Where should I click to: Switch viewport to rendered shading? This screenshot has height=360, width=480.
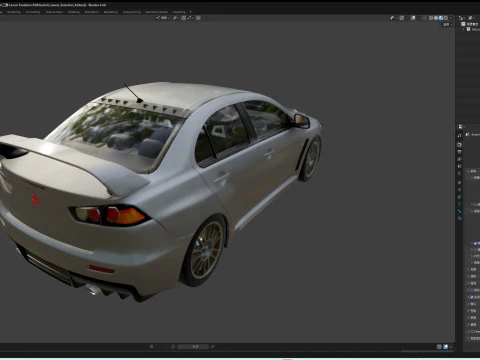point(446,18)
